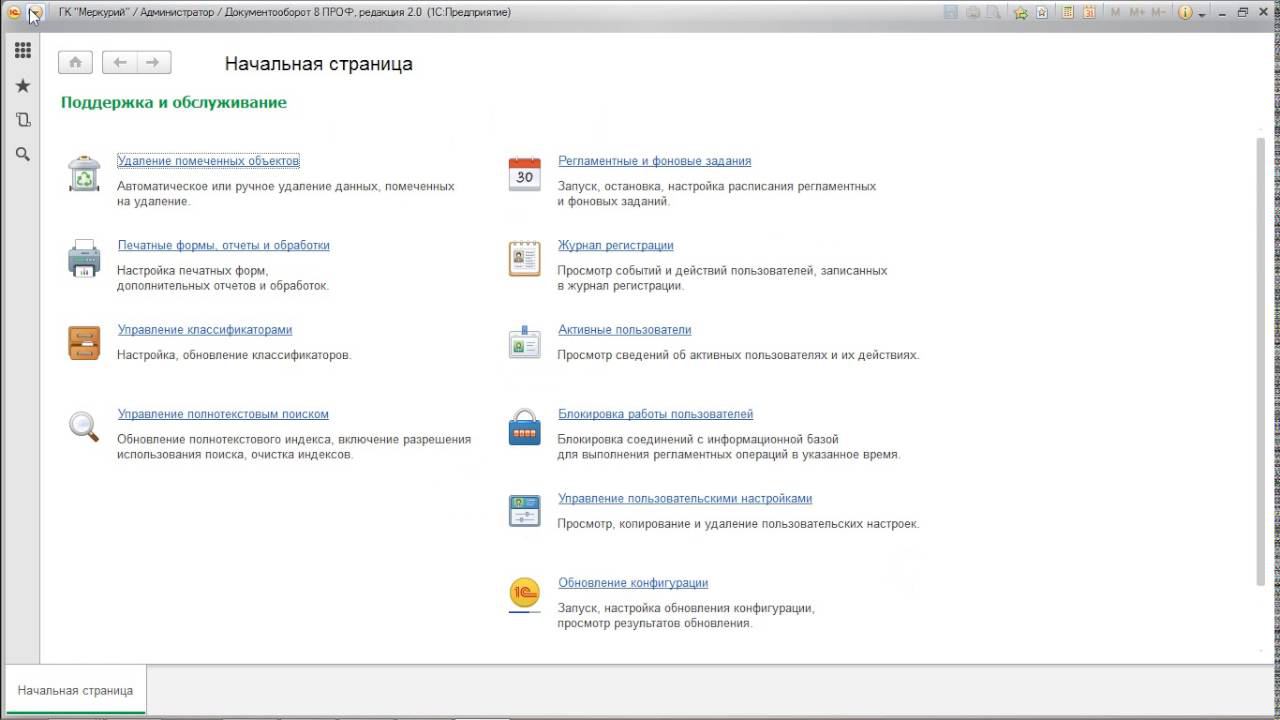Click the Начальная страница page title
The image size is (1280, 720).
point(318,64)
